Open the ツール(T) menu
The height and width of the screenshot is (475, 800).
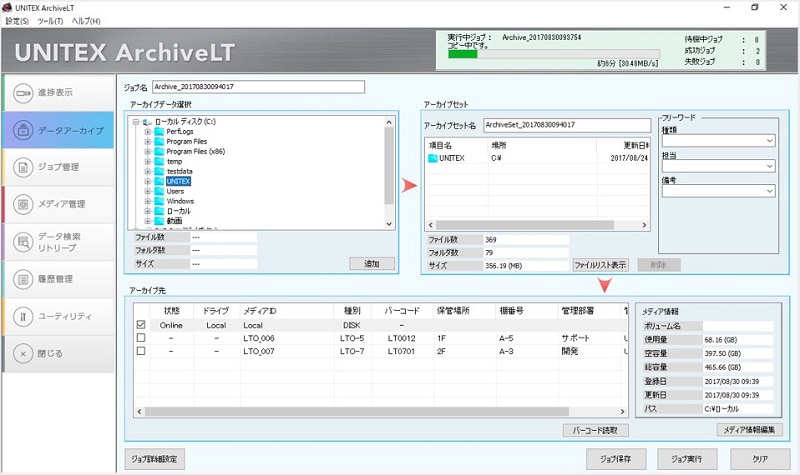click(50, 21)
